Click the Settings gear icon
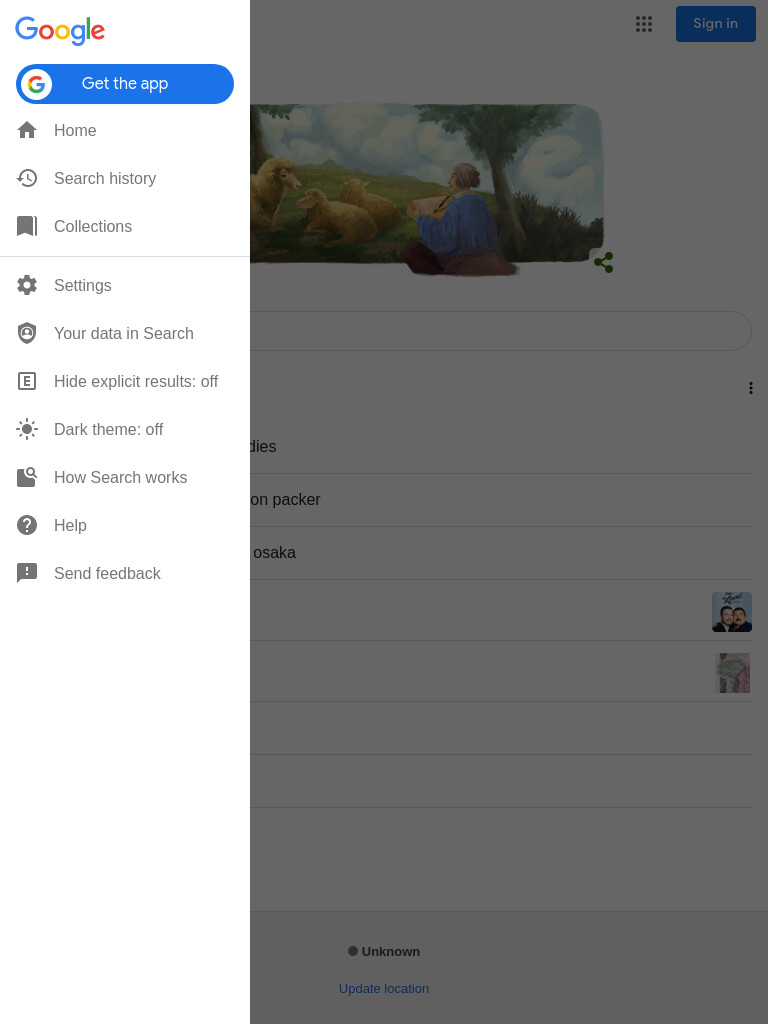The width and height of the screenshot is (768, 1024). pos(27,285)
